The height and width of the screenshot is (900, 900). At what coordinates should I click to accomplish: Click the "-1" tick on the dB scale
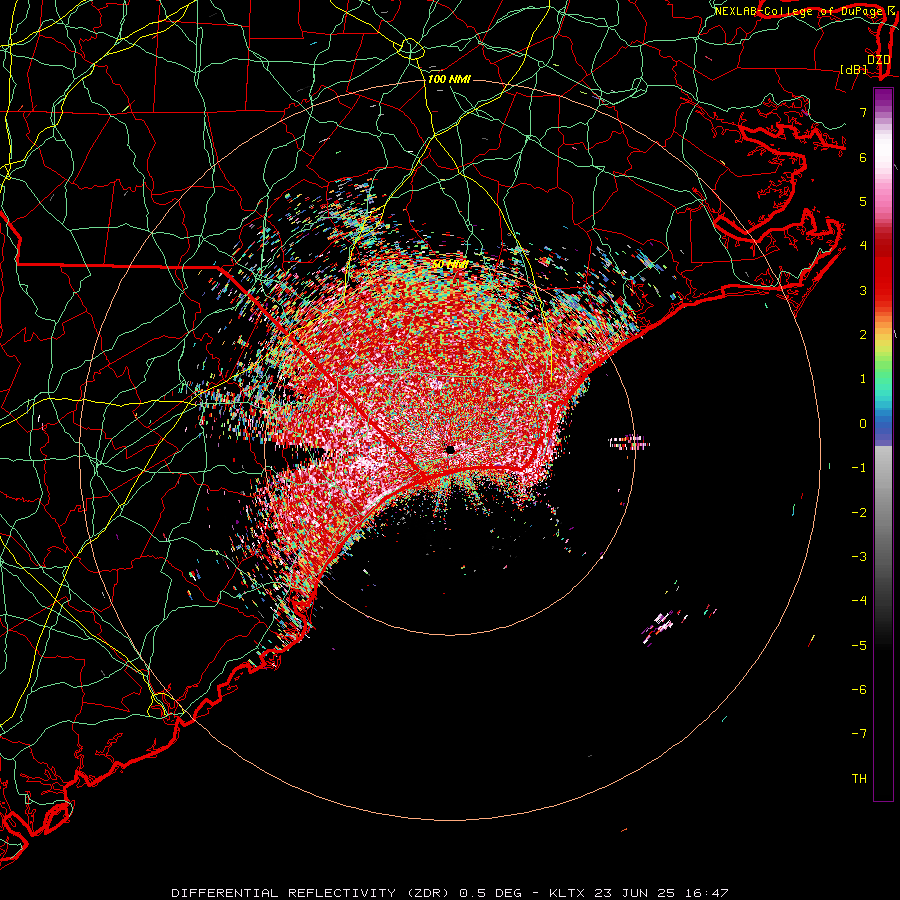[x=859, y=468]
